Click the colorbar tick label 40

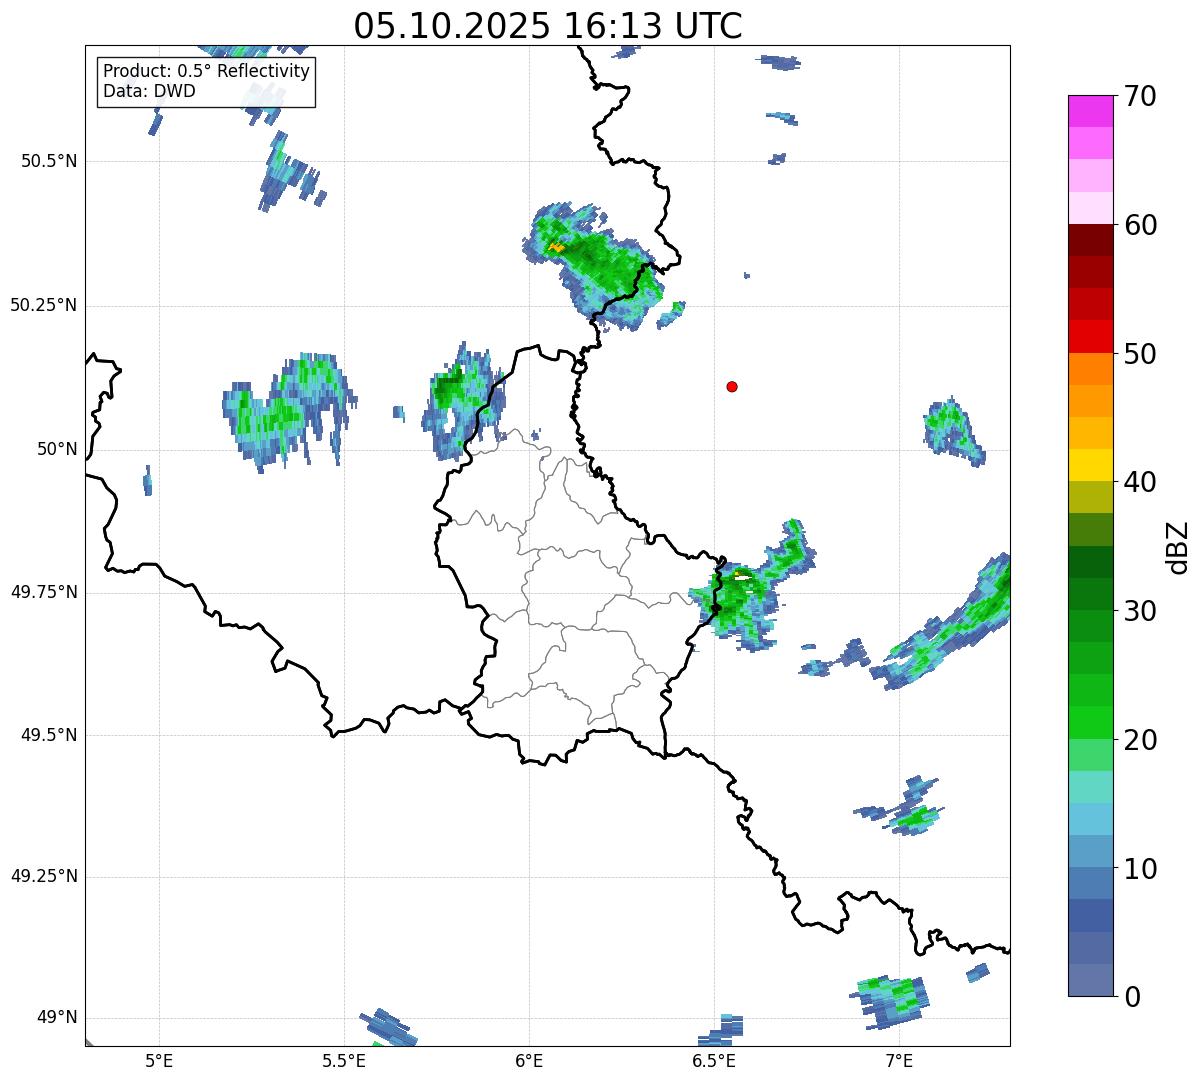pyautogui.click(x=1141, y=482)
